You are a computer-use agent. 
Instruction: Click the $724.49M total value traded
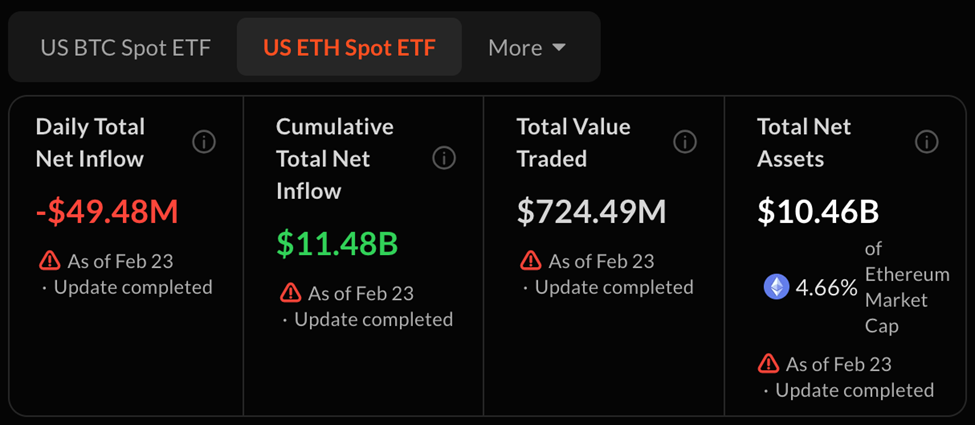pyautogui.click(x=591, y=211)
